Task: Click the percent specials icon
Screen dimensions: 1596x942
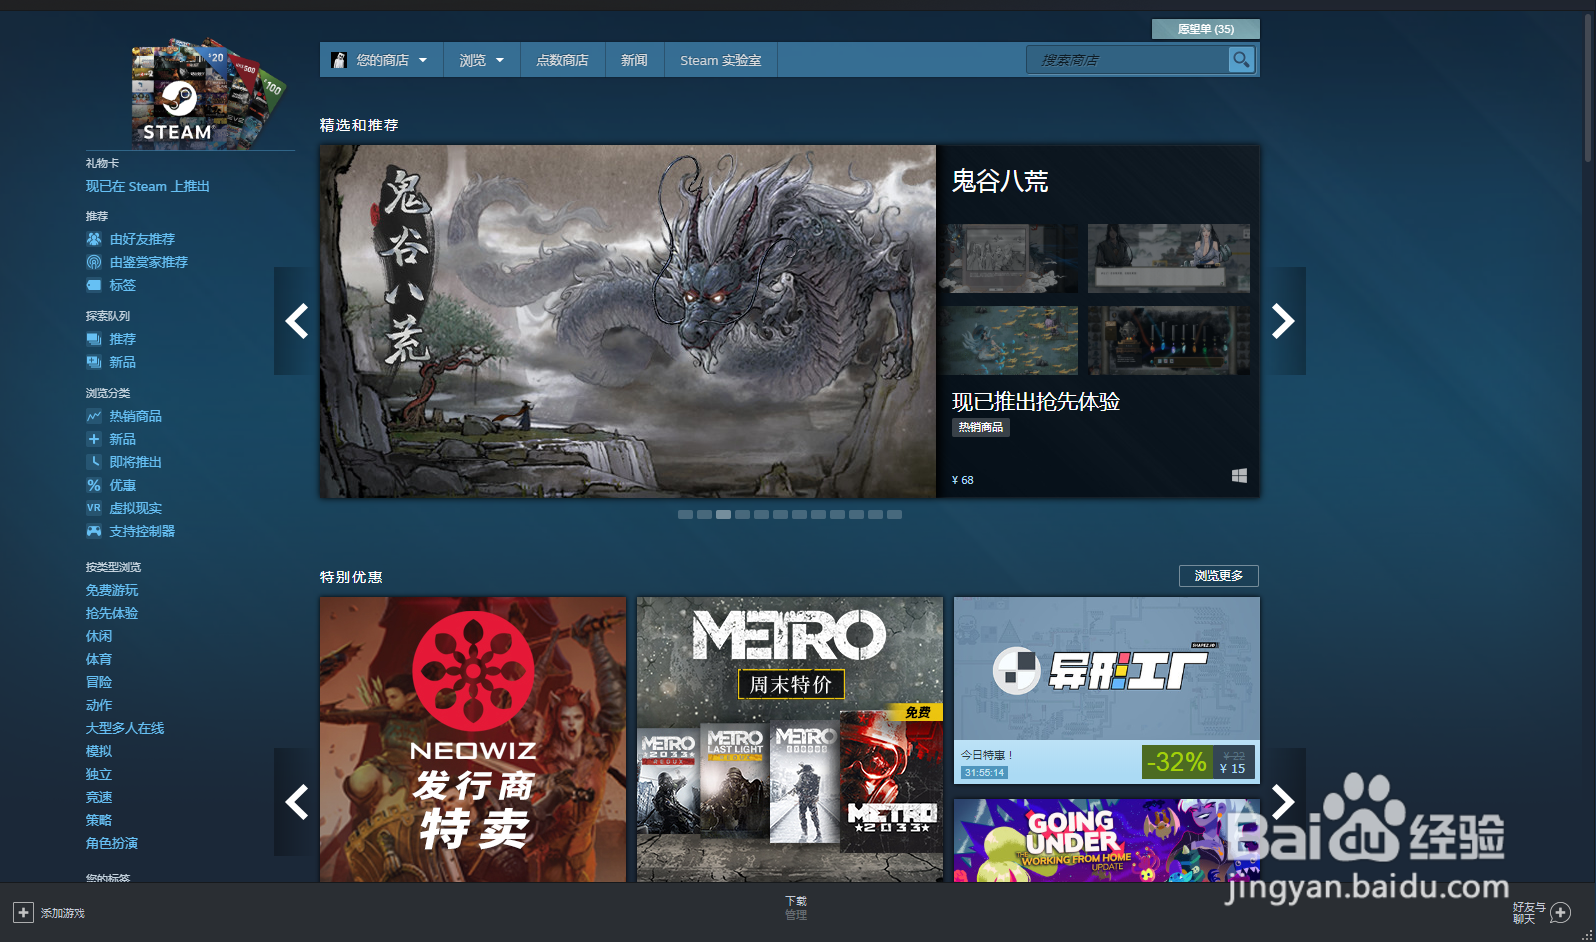Action: tap(94, 485)
